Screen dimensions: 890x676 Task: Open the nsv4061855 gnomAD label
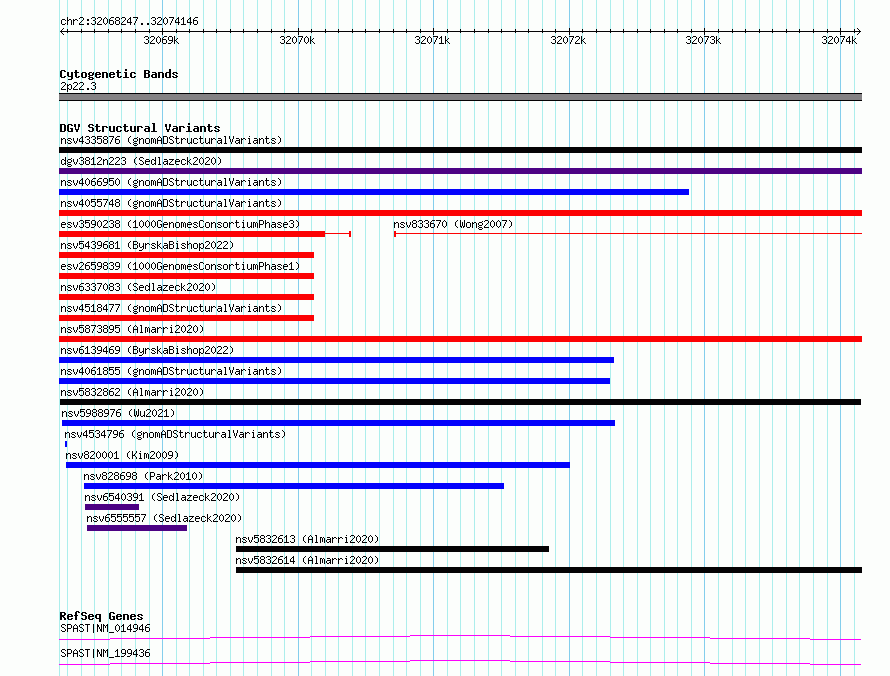pos(171,371)
